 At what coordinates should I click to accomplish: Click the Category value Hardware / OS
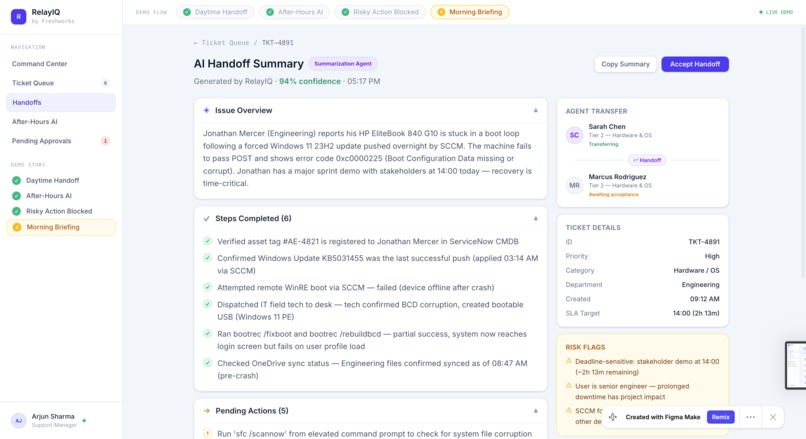697,270
